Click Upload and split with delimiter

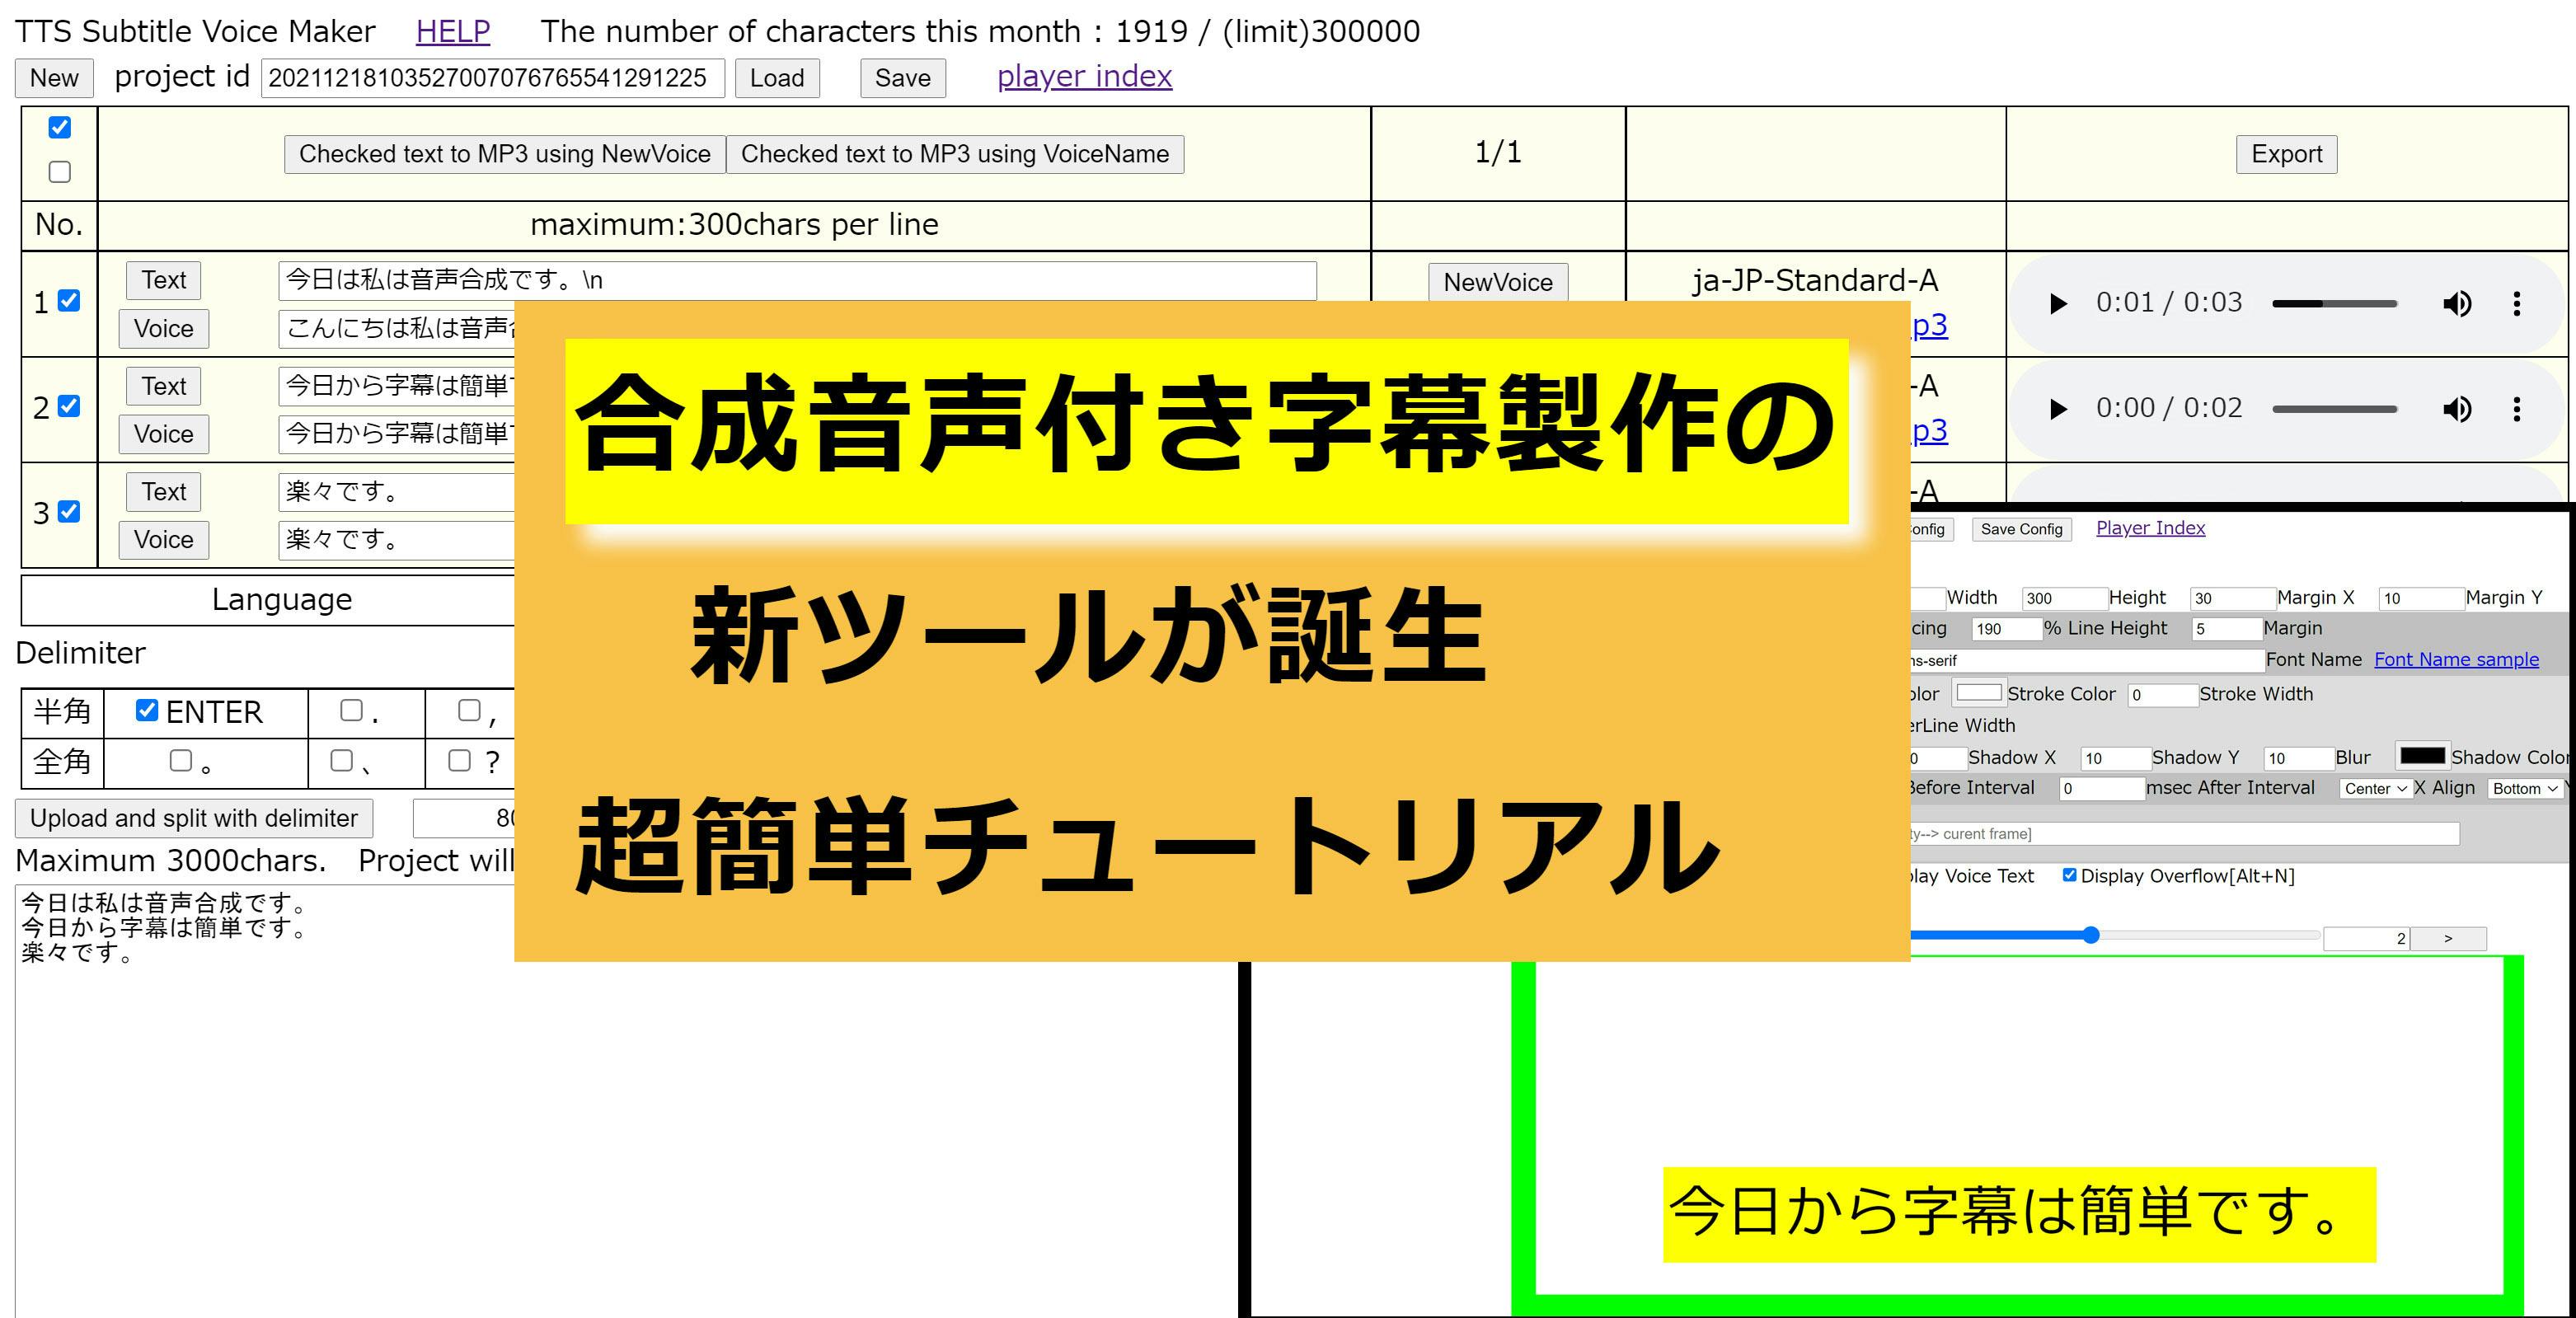(x=194, y=818)
